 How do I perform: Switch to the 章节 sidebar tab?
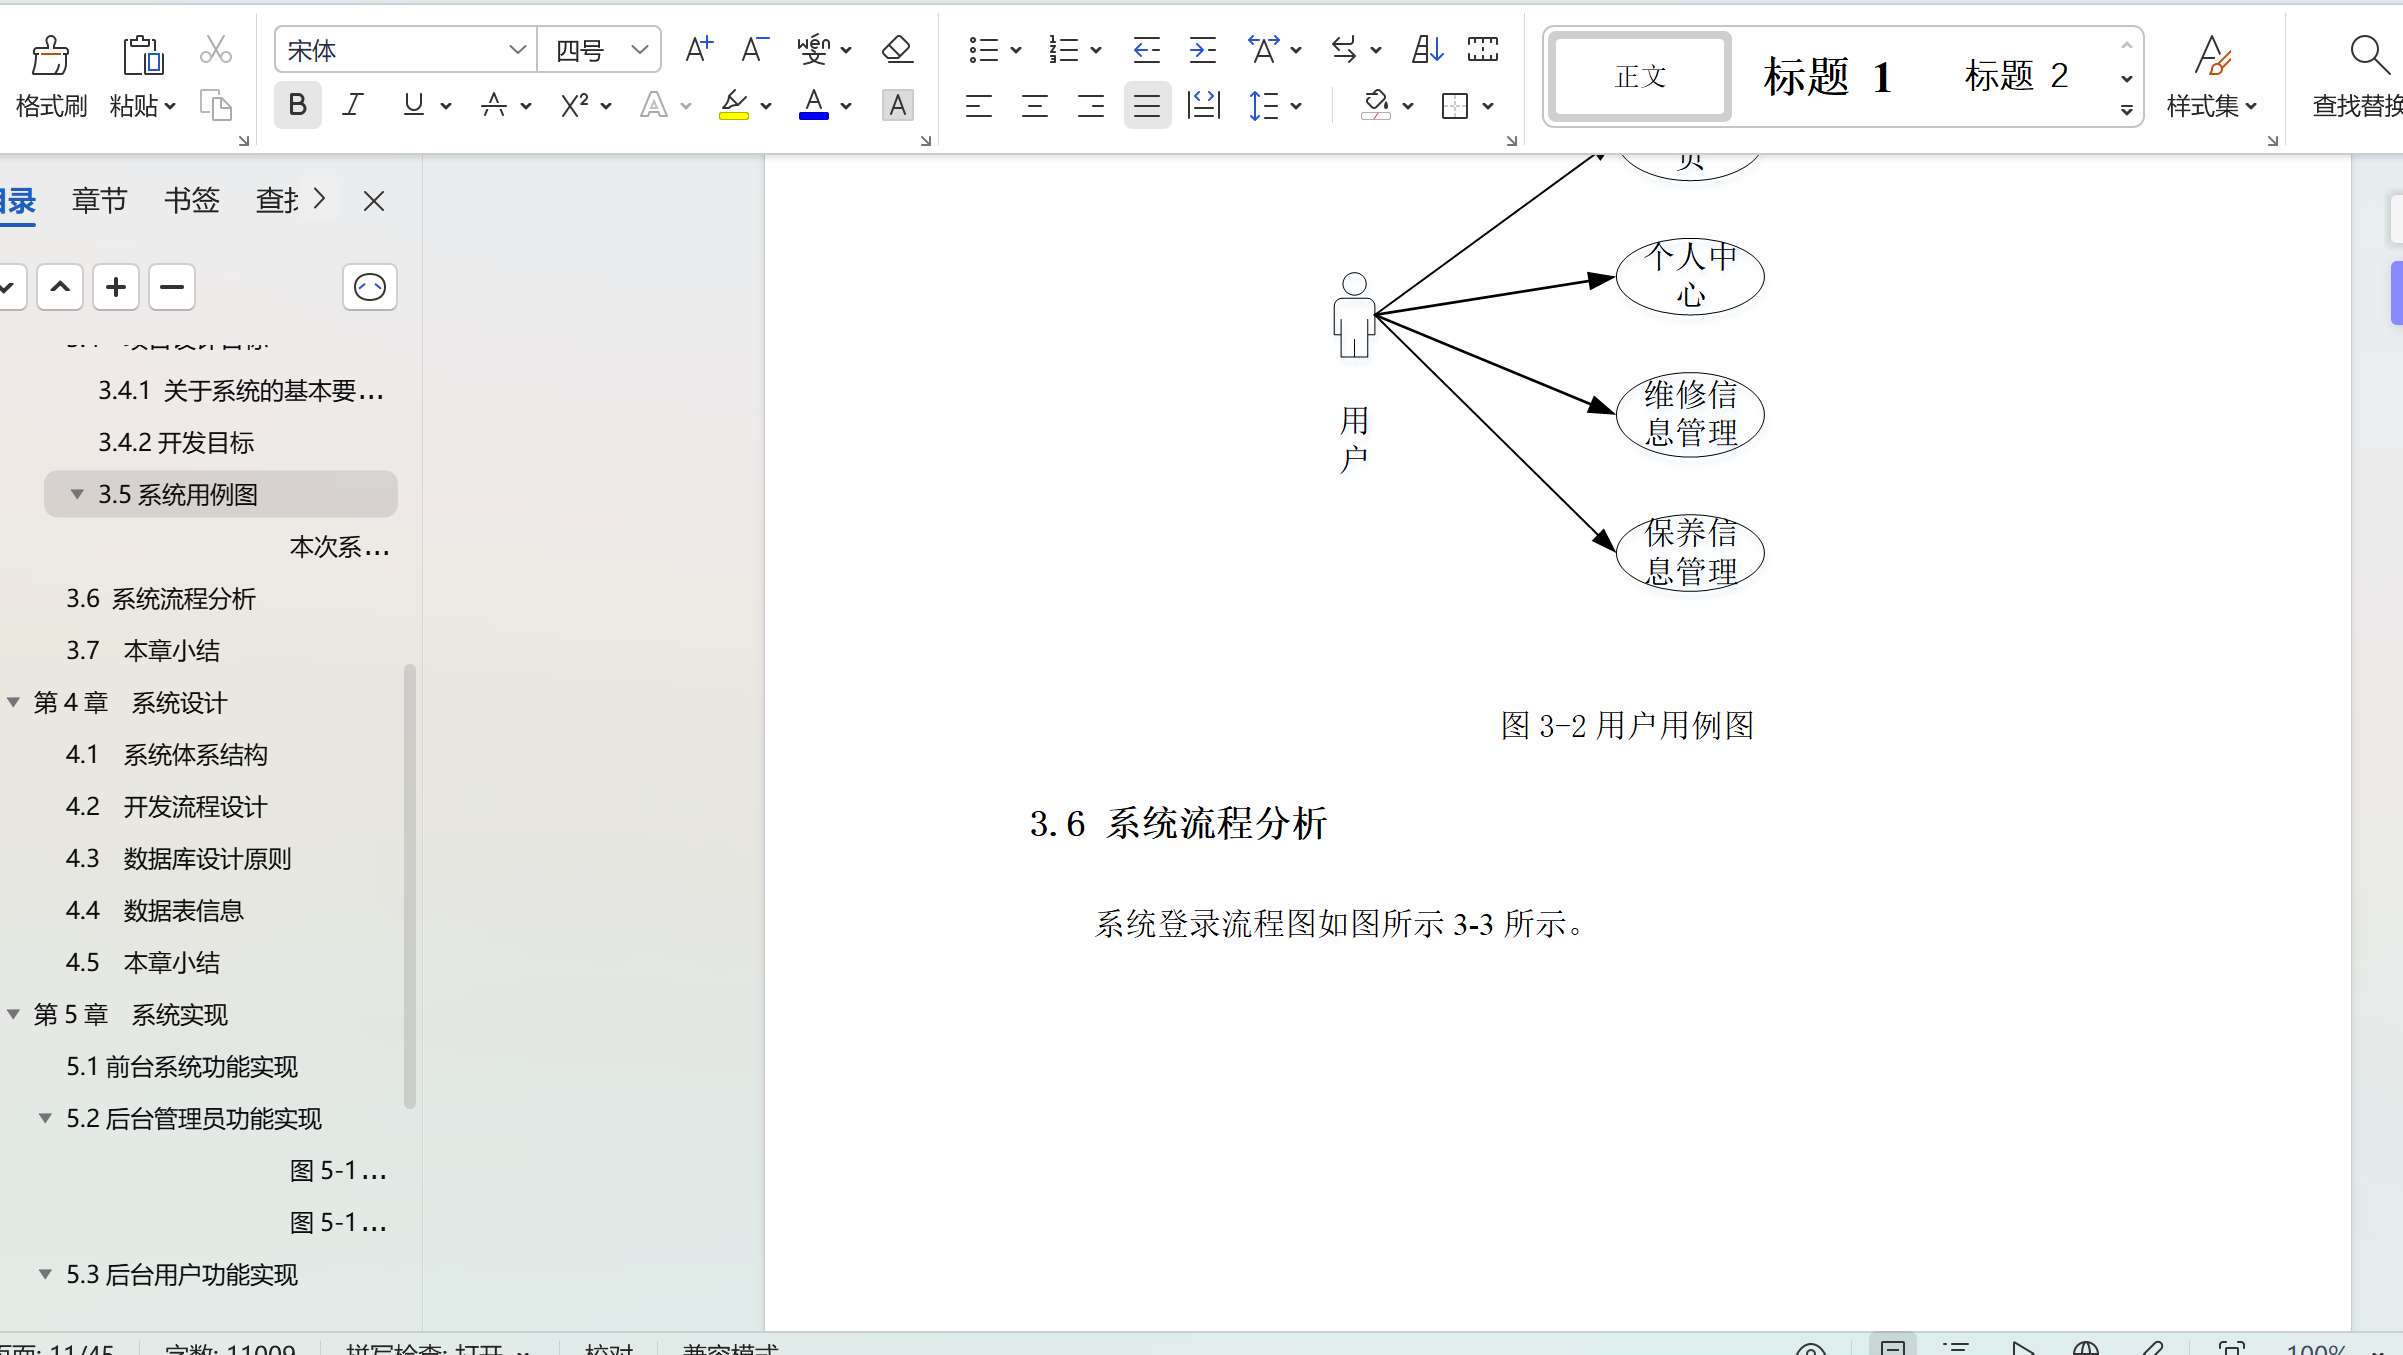(99, 200)
